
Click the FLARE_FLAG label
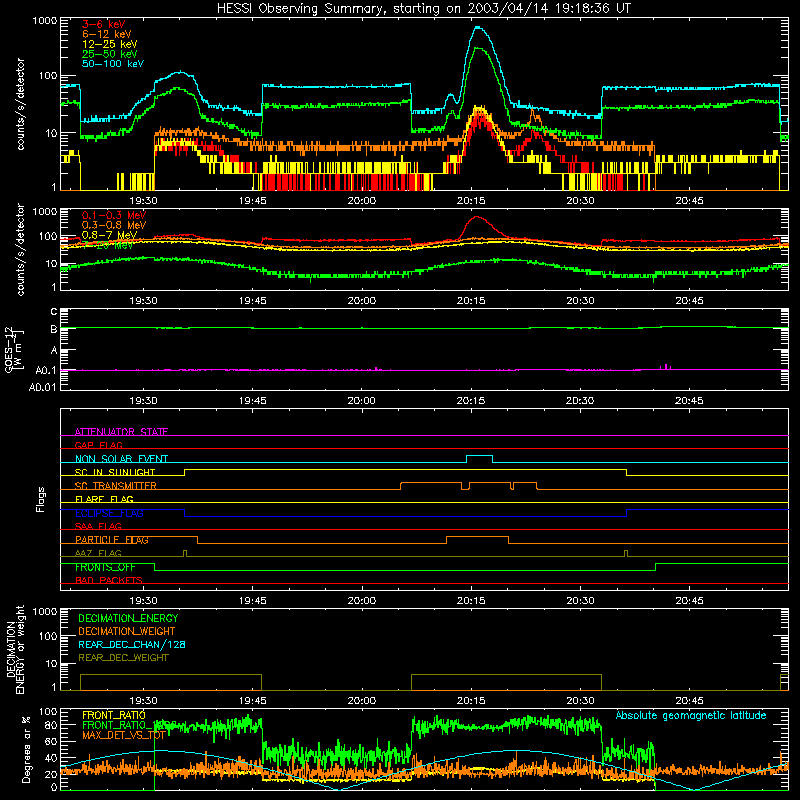pos(104,499)
